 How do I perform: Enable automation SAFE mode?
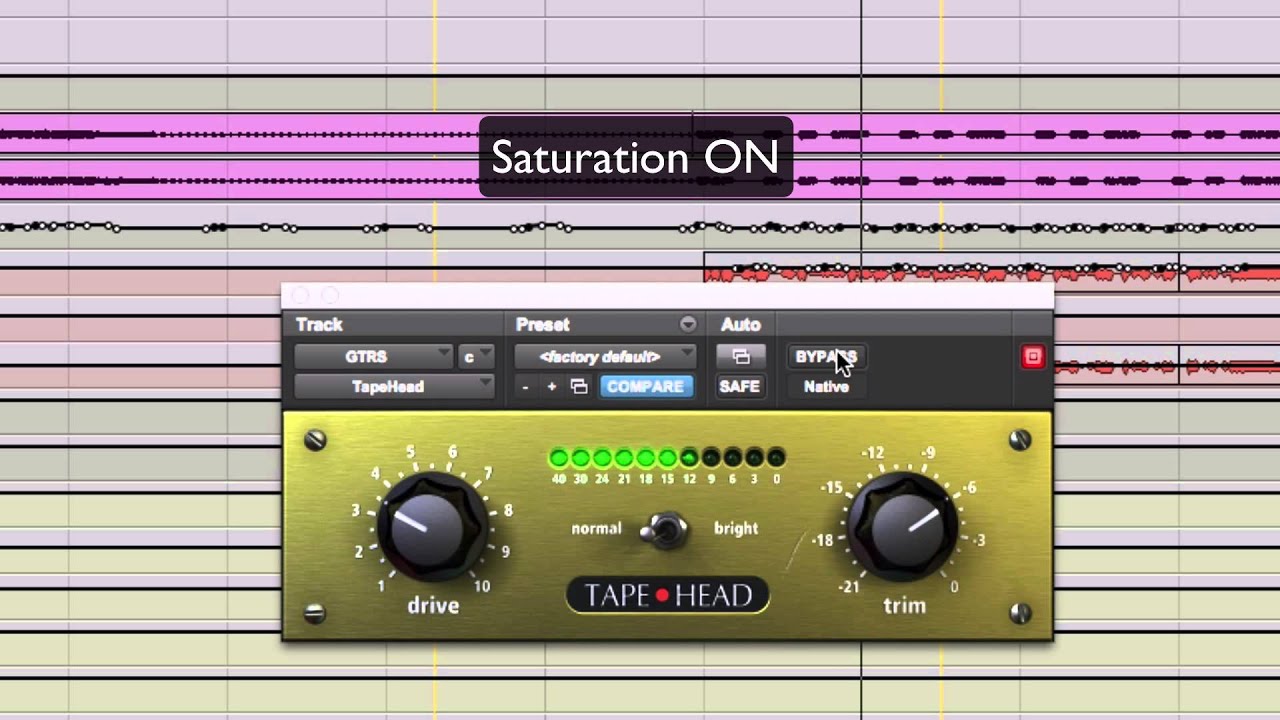pyautogui.click(x=740, y=387)
